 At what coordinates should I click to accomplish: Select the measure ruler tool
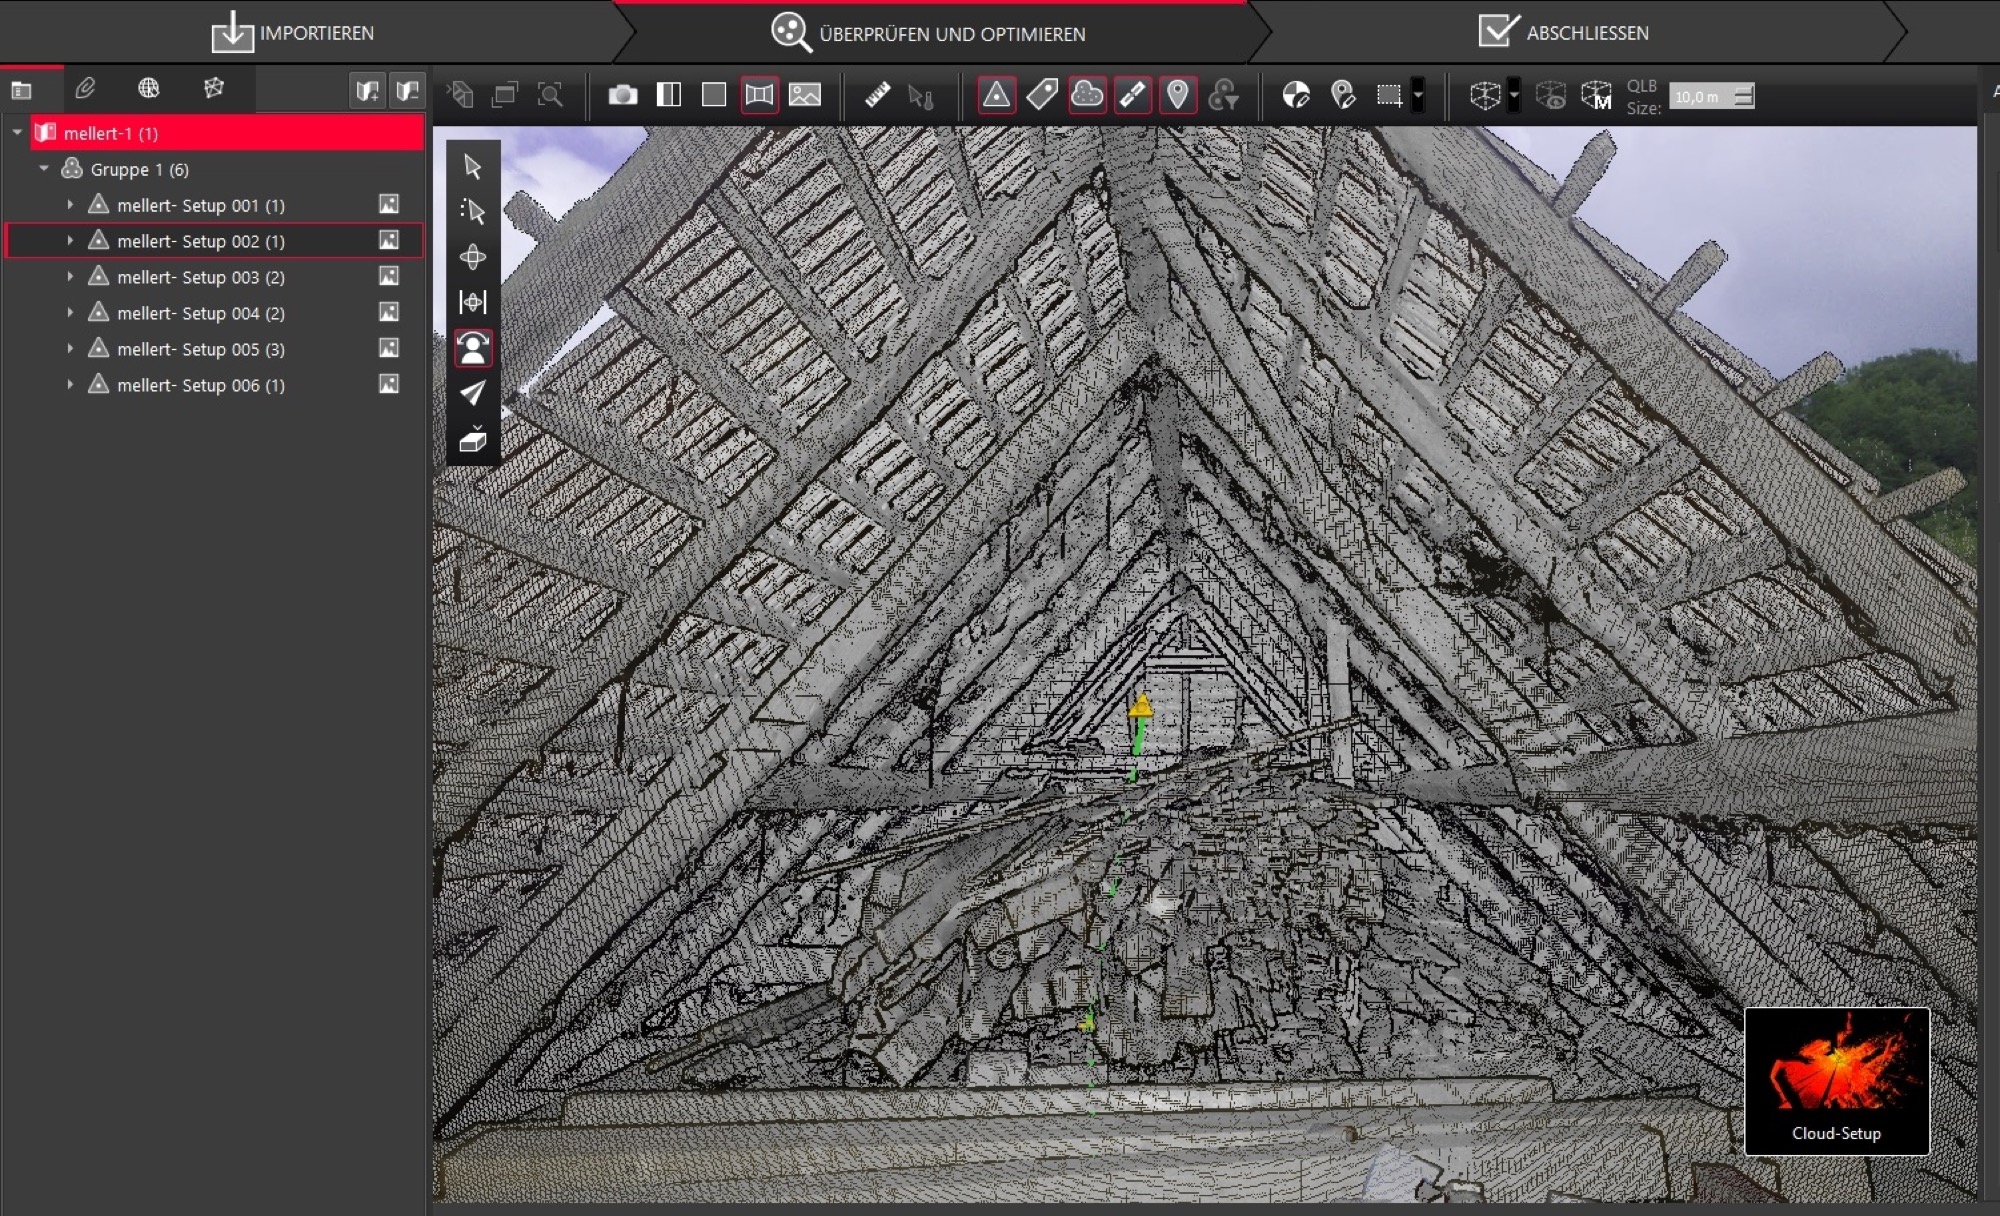[877, 95]
